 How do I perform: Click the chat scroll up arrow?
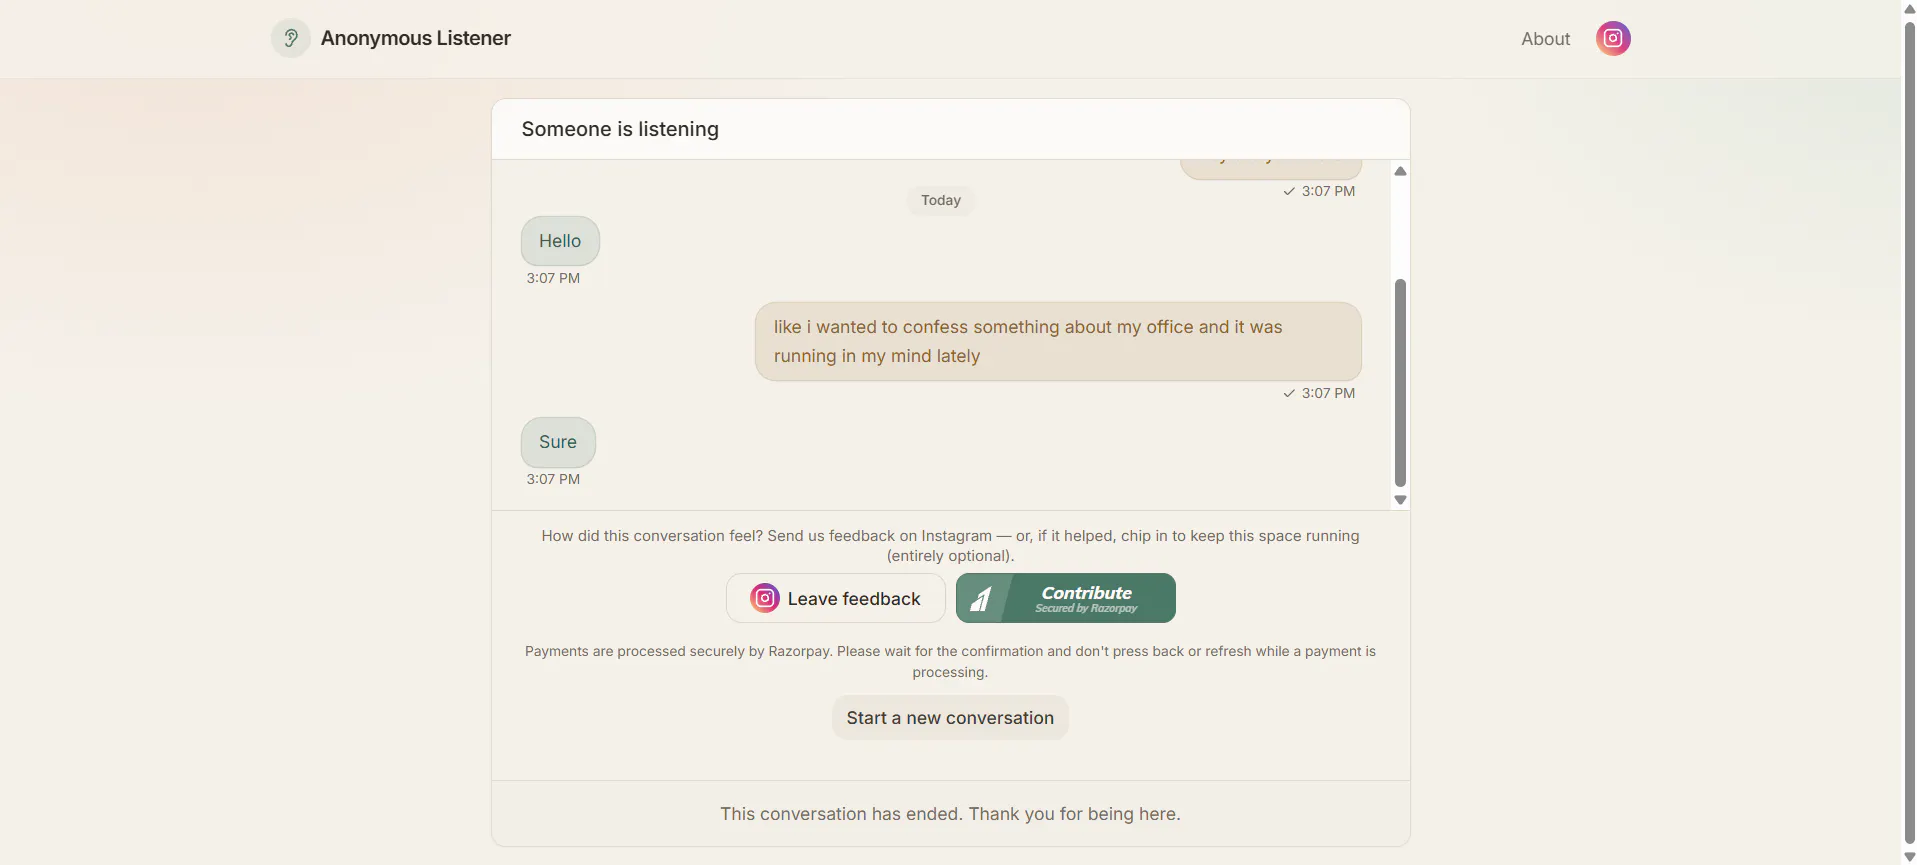pyautogui.click(x=1400, y=171)
